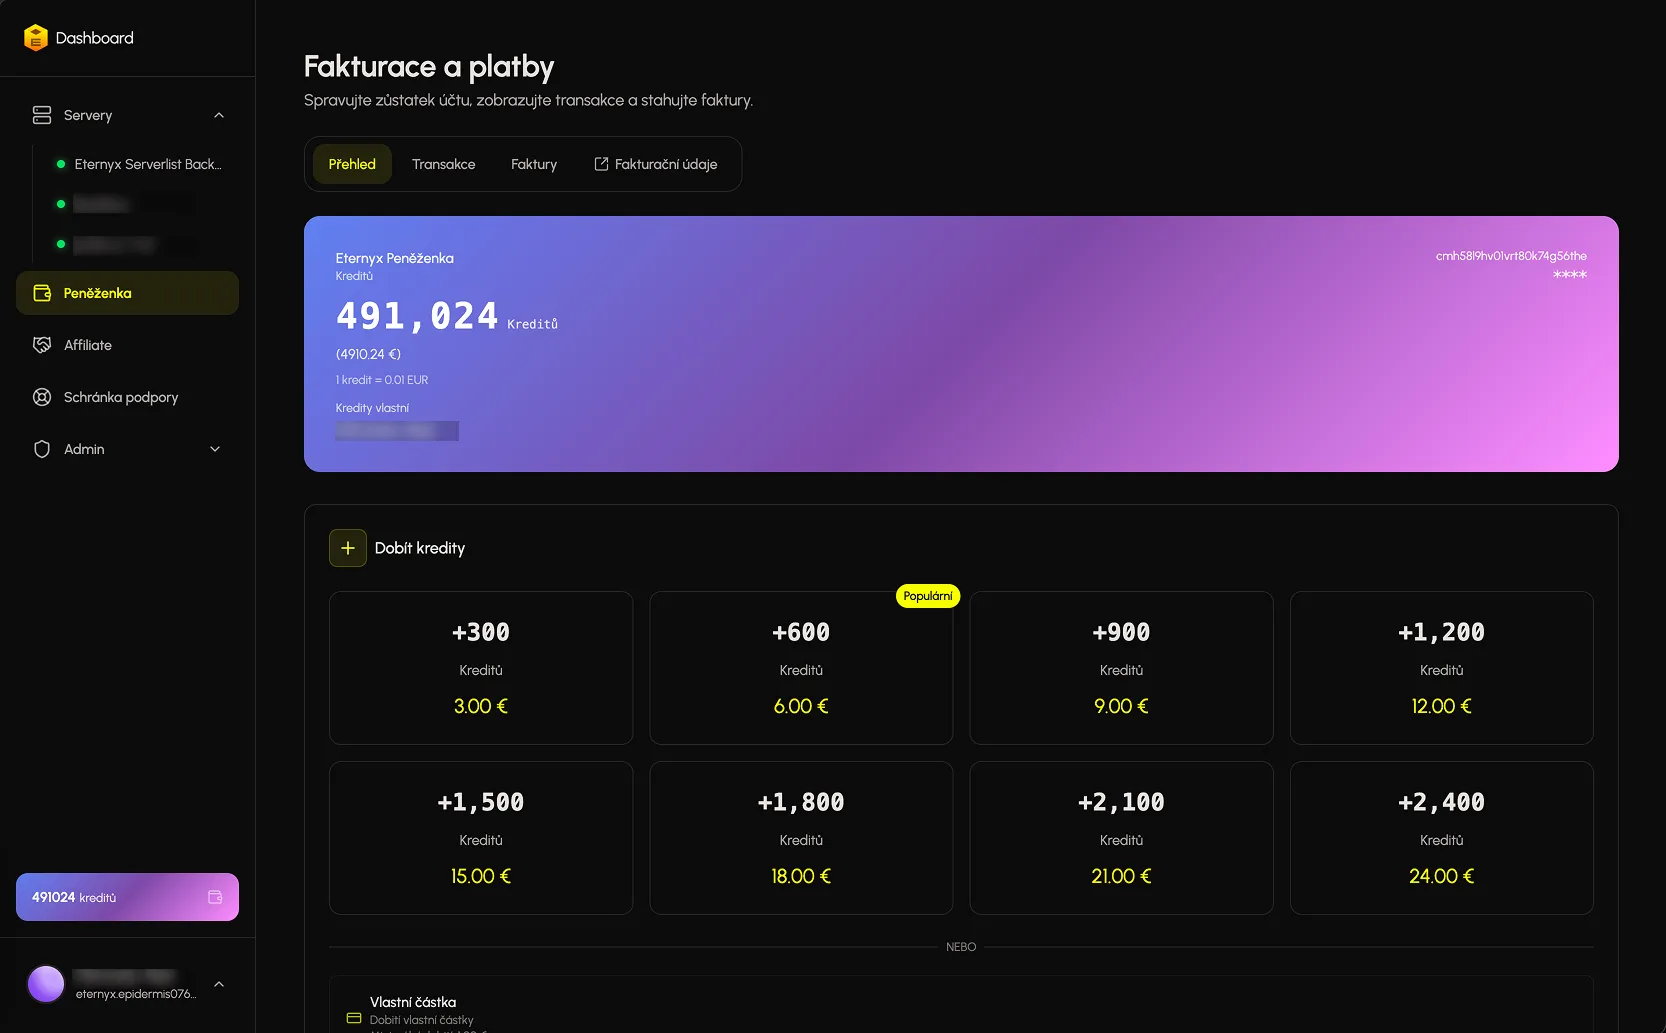Image resolution: width=1666 pixels, height=1033 pixels.
Task: Click the Admin shield icon
Action: click(42, 449)
